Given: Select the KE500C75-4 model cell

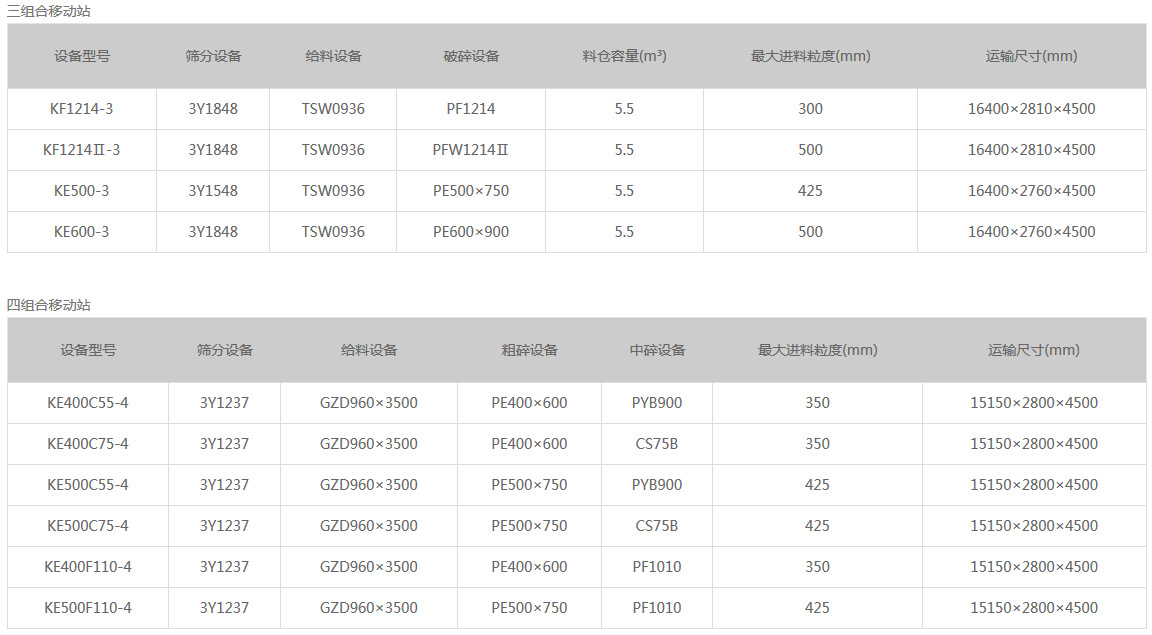Looking at the screenshot, I should click(x=88, y=526).
